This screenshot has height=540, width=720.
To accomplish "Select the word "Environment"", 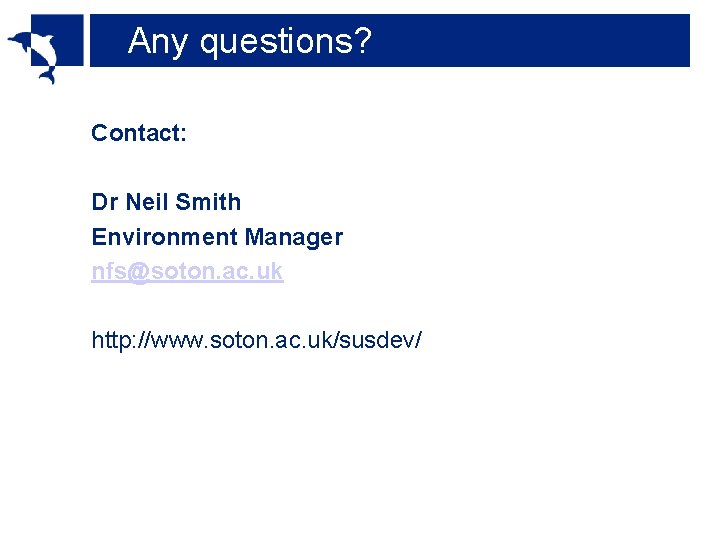I will tap(165, 237).
